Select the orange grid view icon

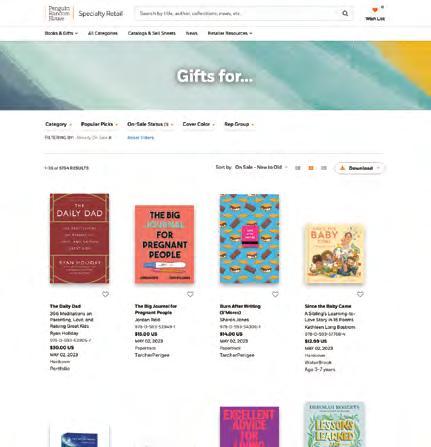311,168
